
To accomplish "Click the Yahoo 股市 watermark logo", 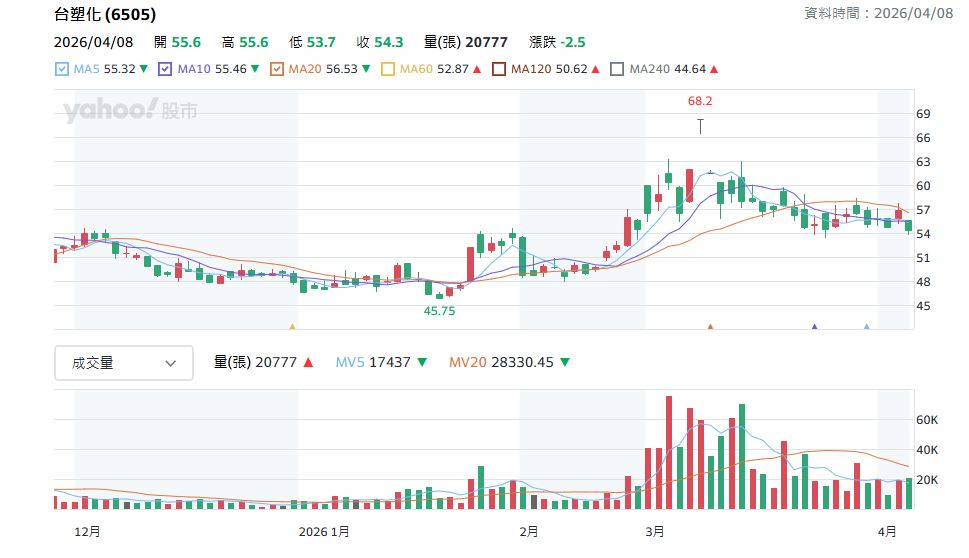I will tap(130, 110).
